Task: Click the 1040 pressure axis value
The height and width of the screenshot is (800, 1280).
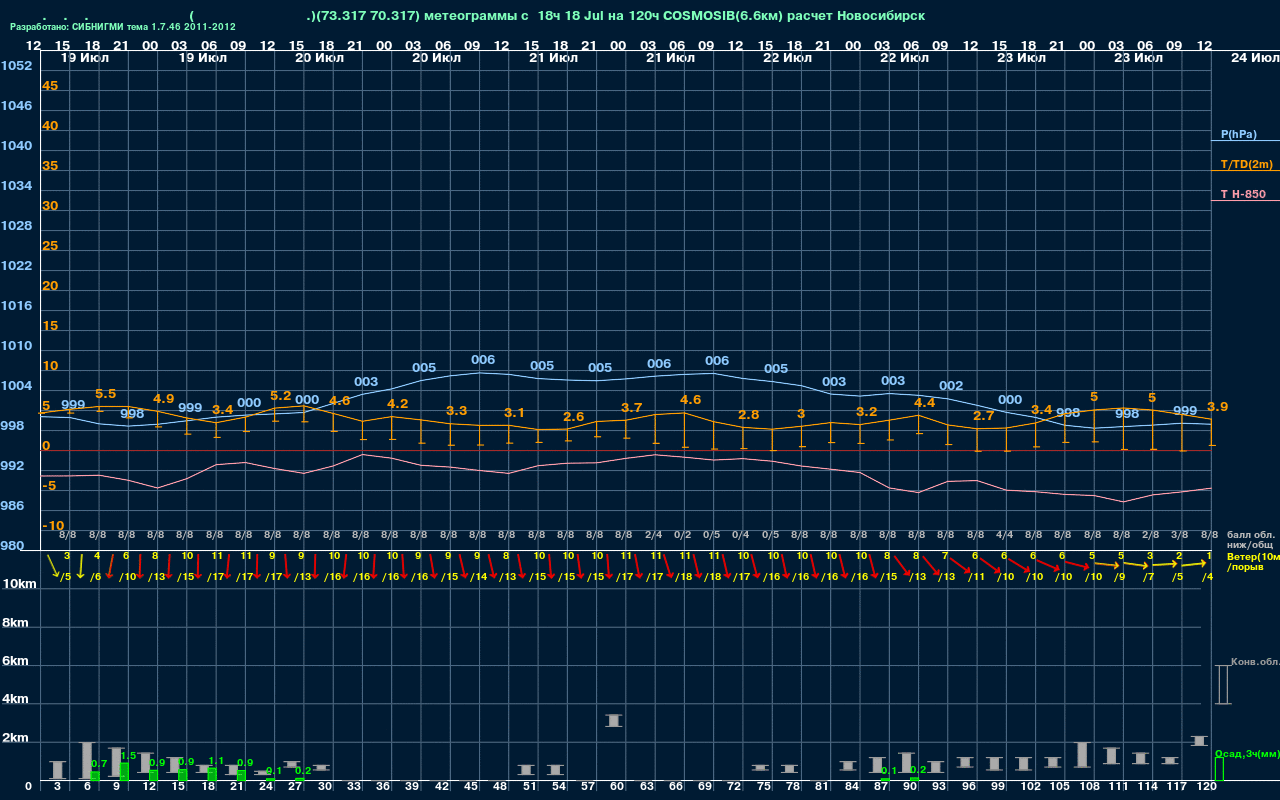Action: coord(16,146)
